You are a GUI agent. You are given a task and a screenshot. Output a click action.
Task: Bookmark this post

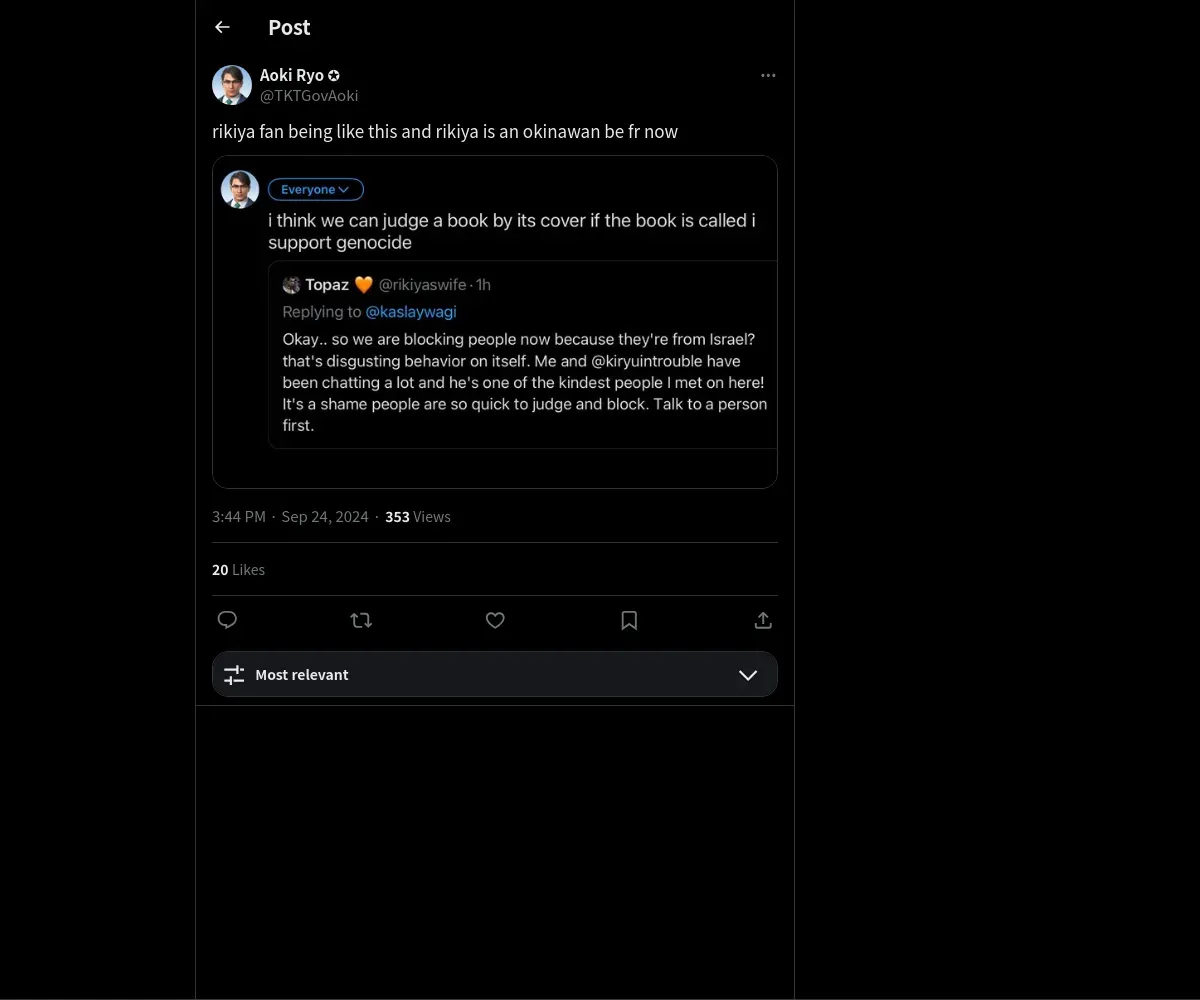[x=629, y=620]
